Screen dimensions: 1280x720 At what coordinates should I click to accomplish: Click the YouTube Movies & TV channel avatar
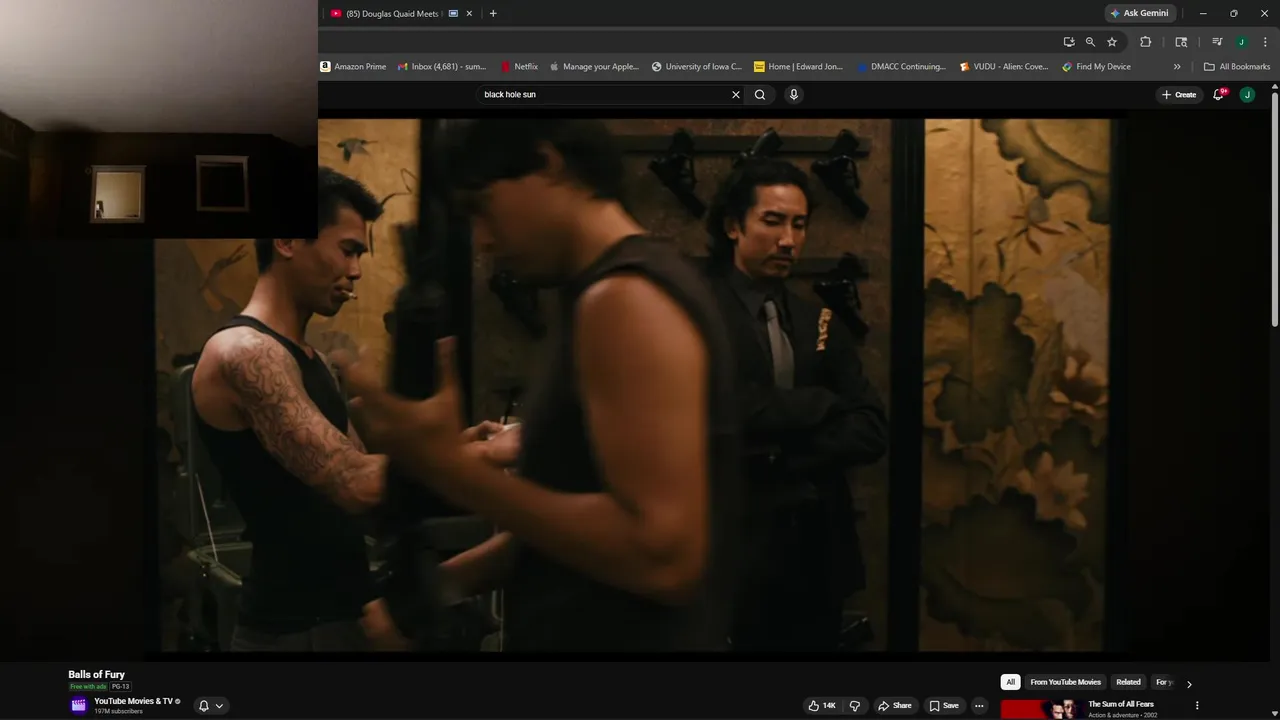pos(79,705)
